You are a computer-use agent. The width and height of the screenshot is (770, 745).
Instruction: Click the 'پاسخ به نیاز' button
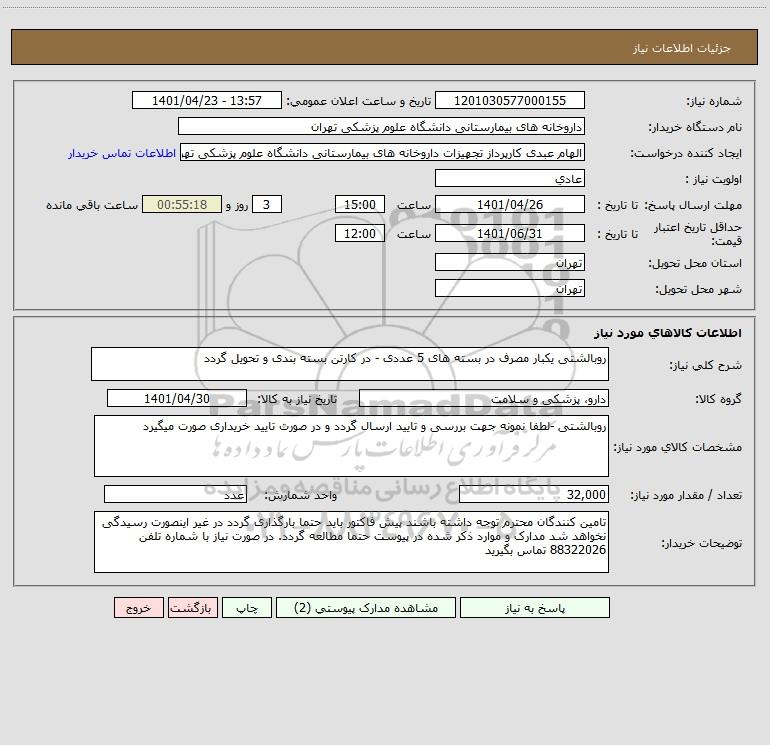(x=535, y=608)
